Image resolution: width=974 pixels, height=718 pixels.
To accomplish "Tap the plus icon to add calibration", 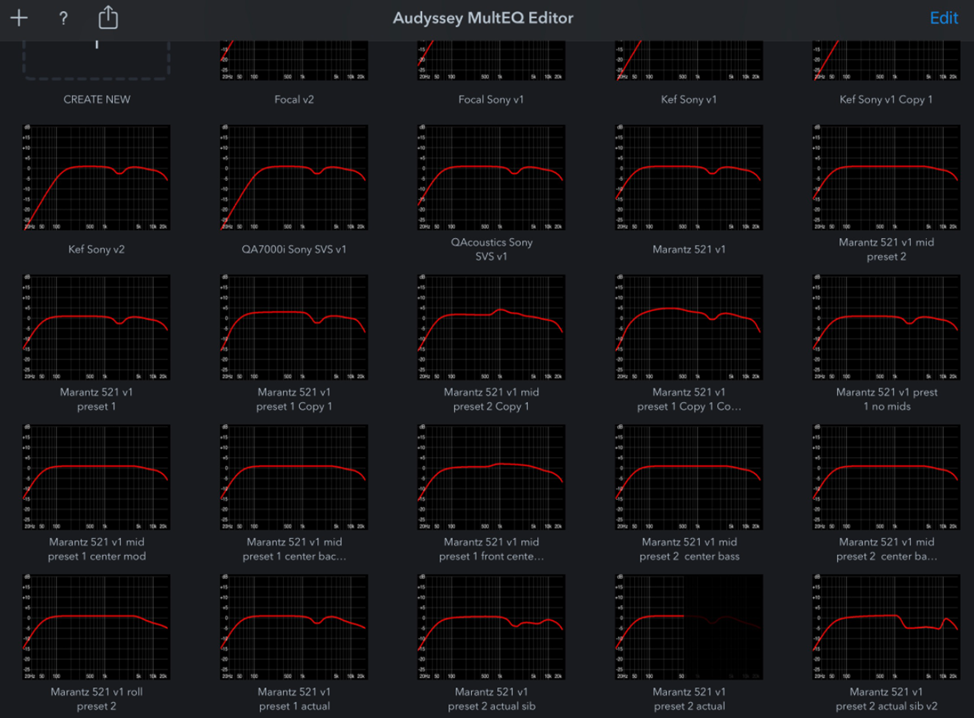I will click(x=19, y=18).
